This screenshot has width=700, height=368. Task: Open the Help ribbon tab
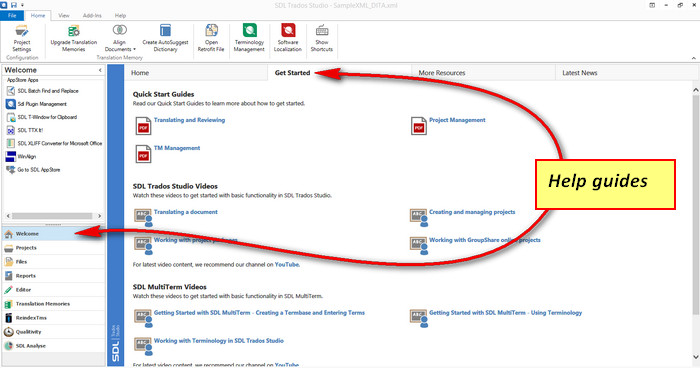pos(120,15)
